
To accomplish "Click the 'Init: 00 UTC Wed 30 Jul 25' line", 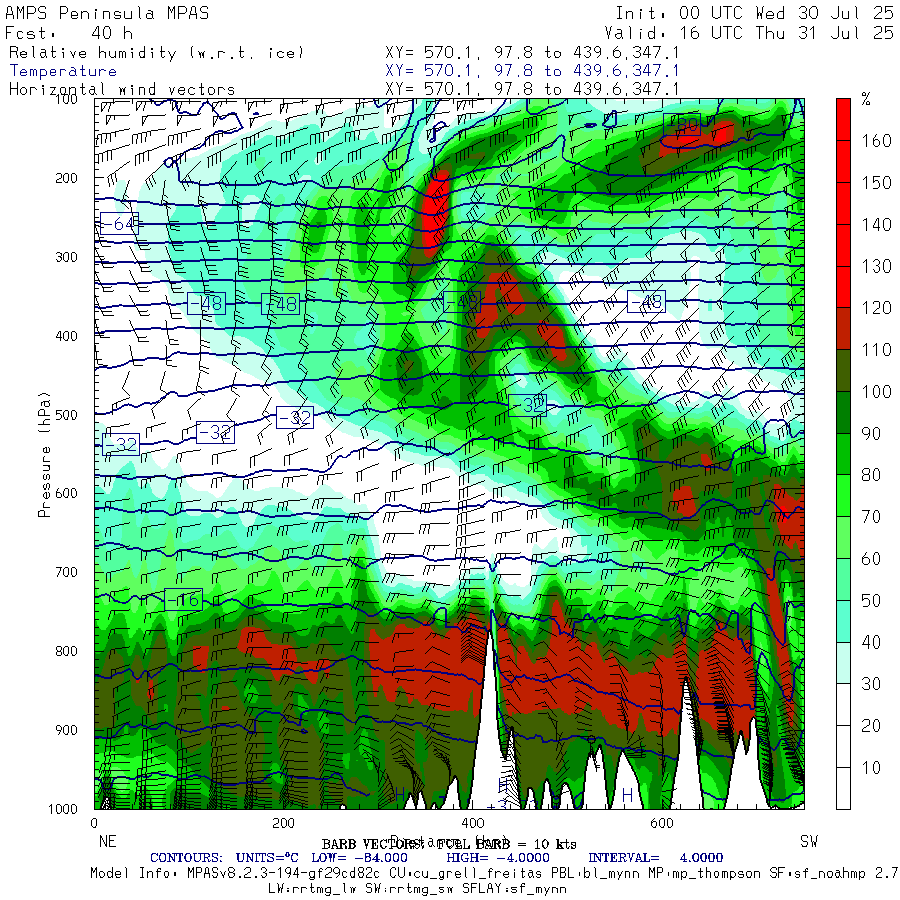I will click(x=755, y=13).
